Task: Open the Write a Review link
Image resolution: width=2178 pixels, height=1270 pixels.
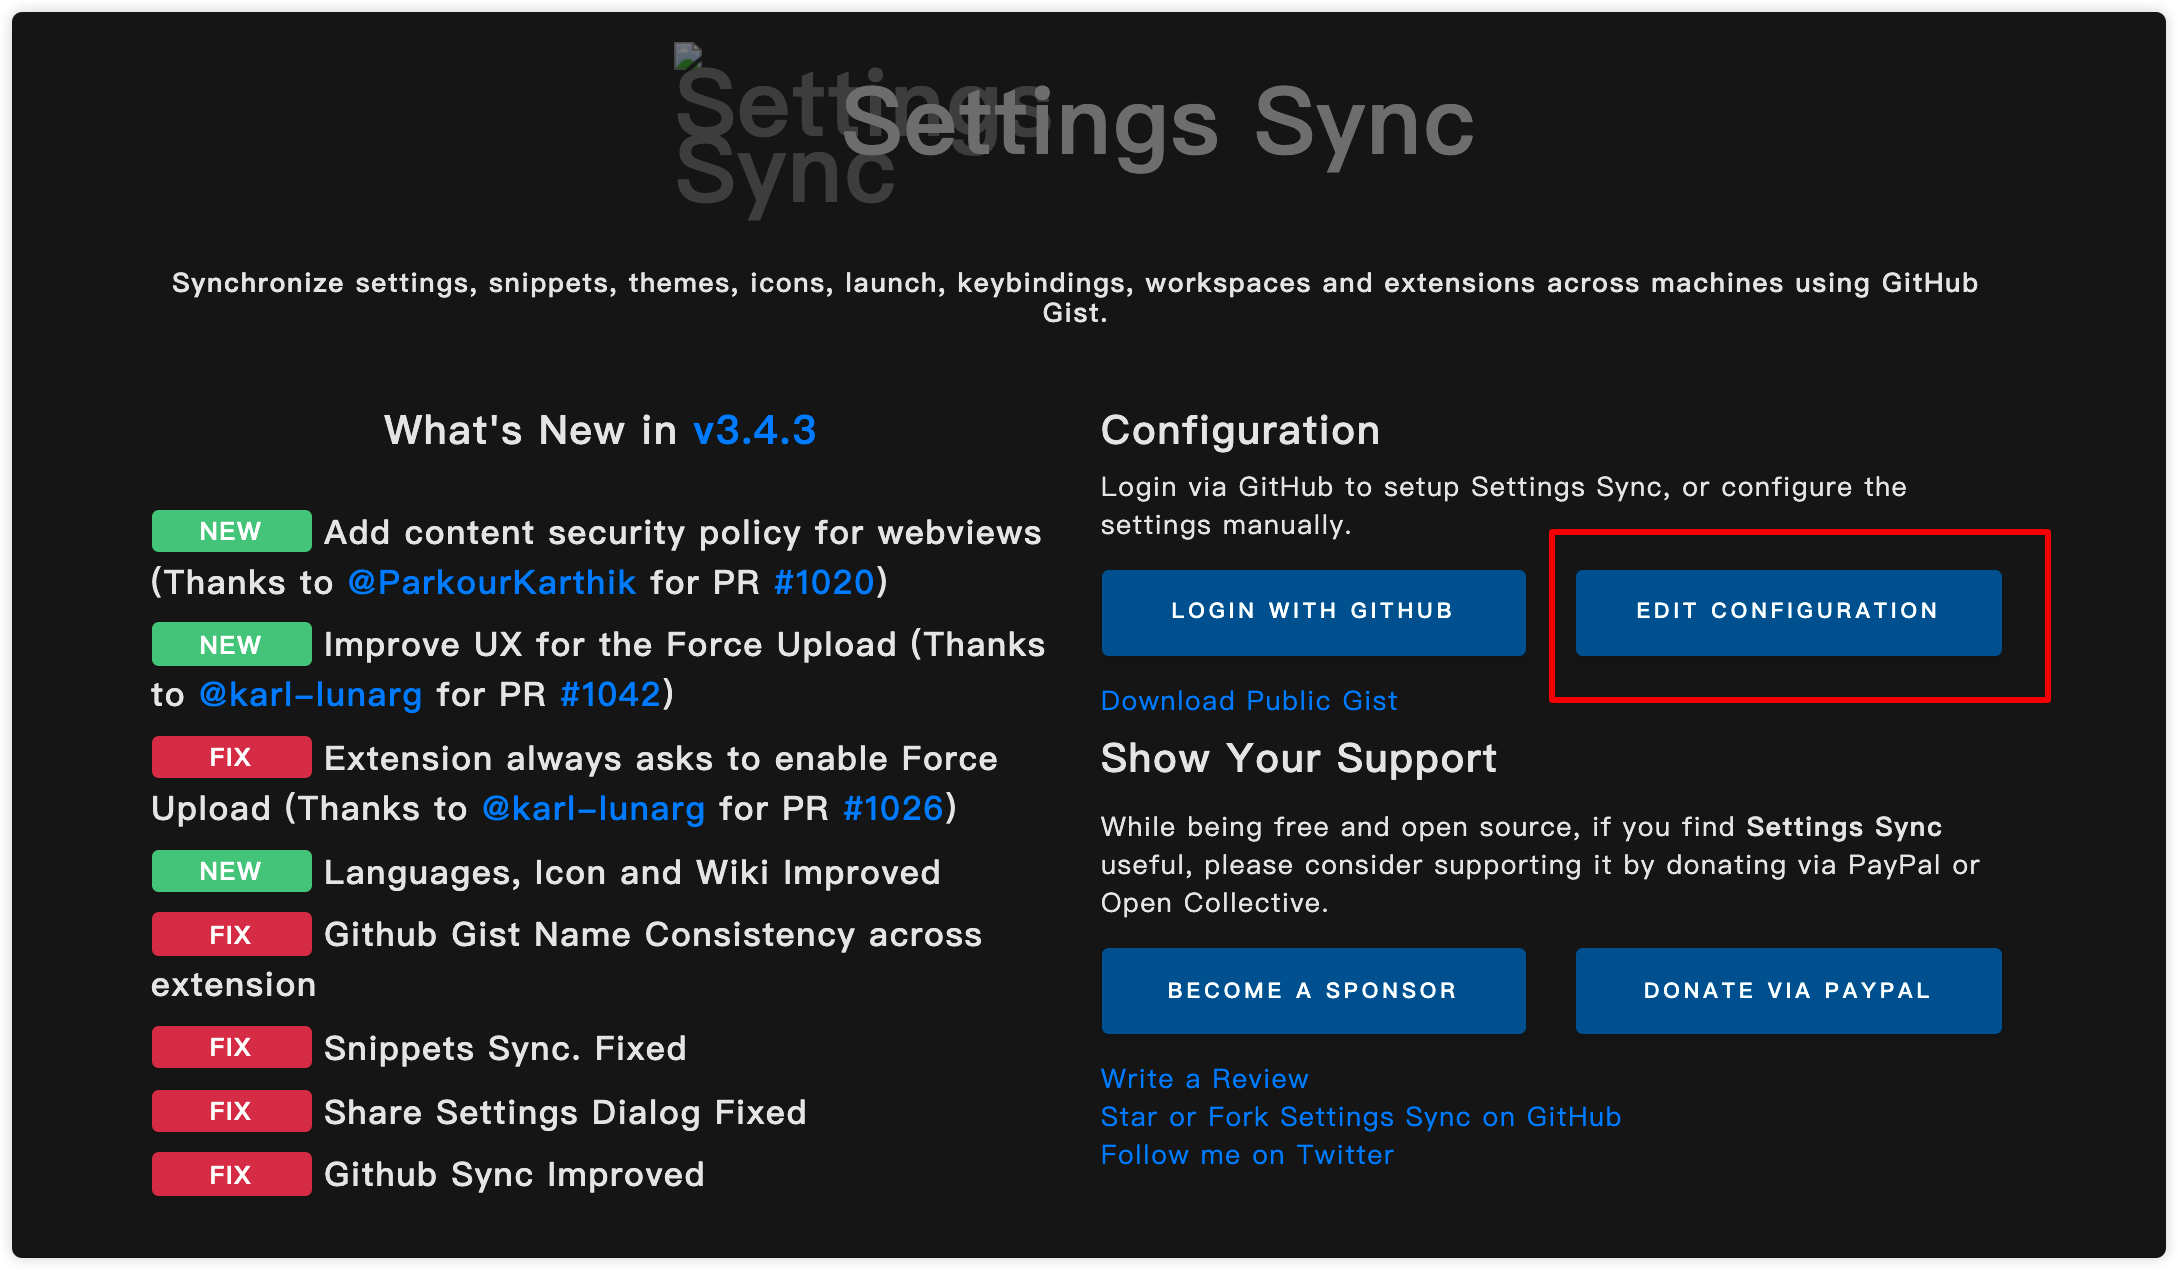Action: [1203, 1079]
